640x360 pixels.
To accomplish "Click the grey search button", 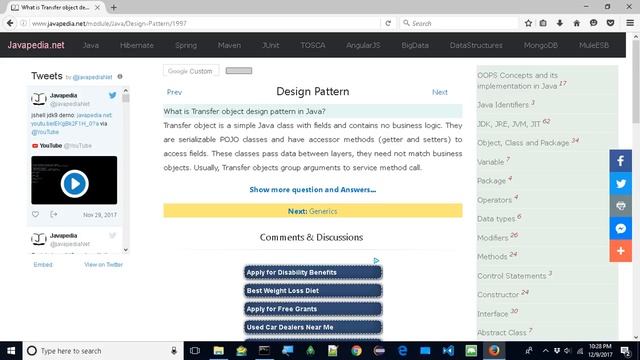I will 239,71.
